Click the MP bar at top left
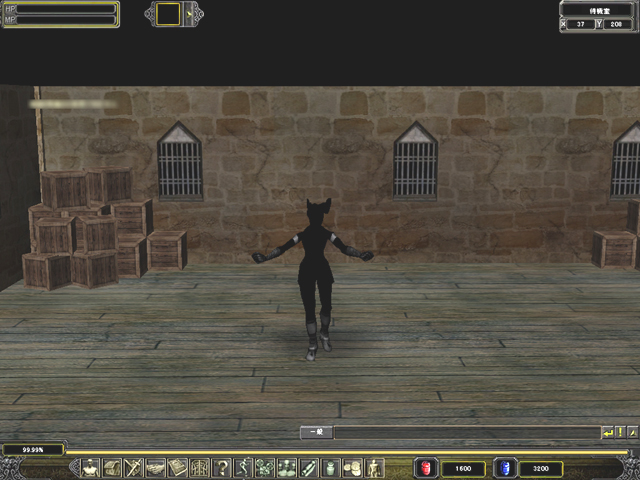This screenshot has height=480, width=640. click(66, 20)
